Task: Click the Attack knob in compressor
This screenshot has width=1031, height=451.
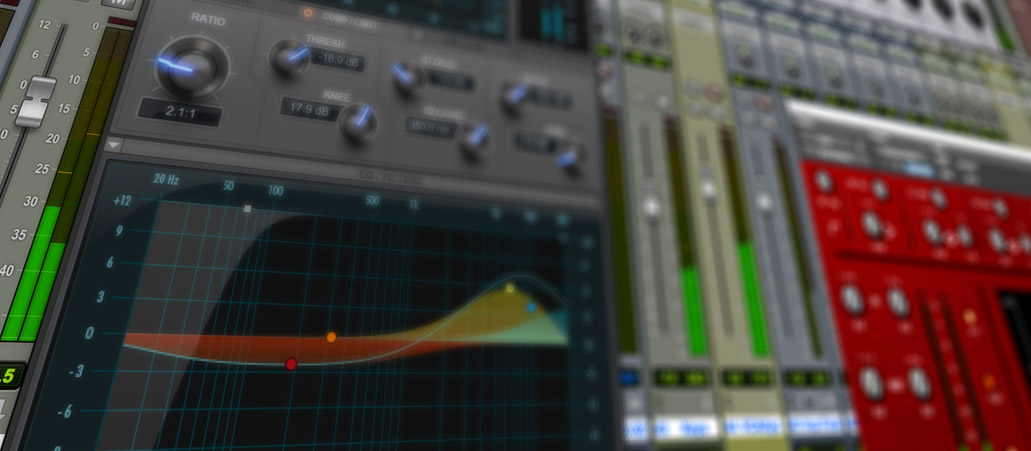Action: pyautogui.click(x=406, y=78)
